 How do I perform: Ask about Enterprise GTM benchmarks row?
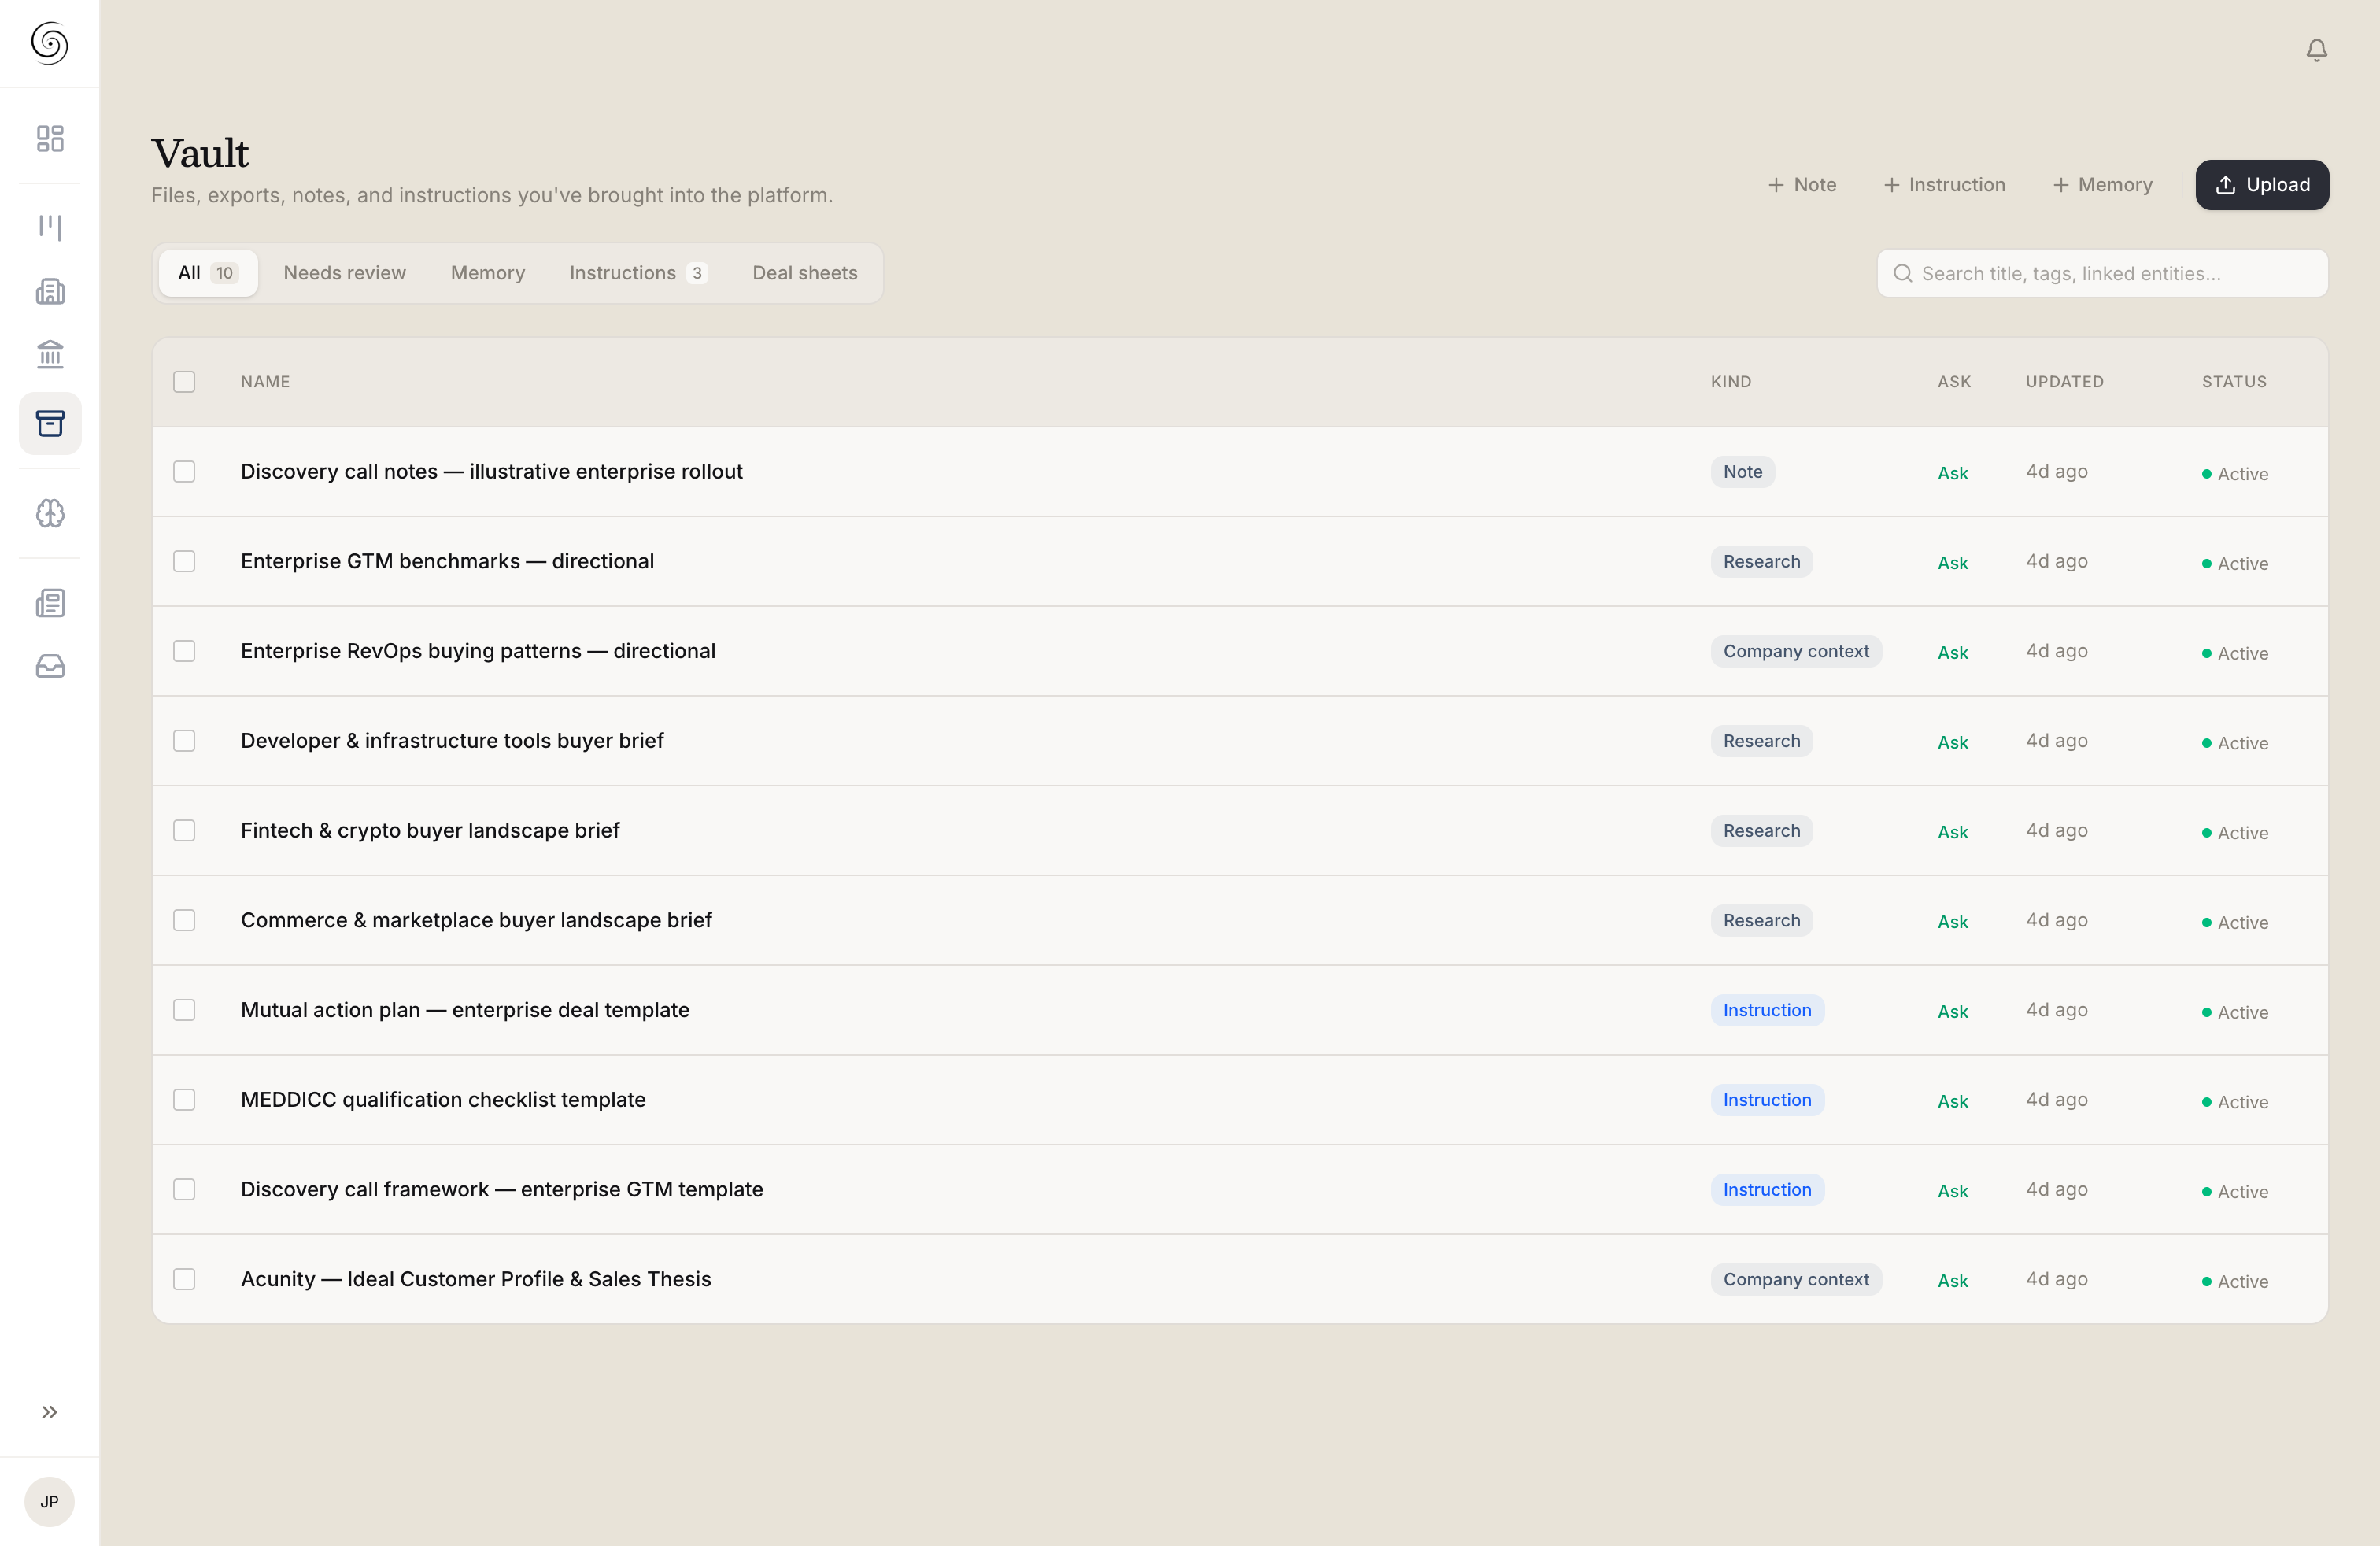pyautogui.click(x=1952, y=563)
